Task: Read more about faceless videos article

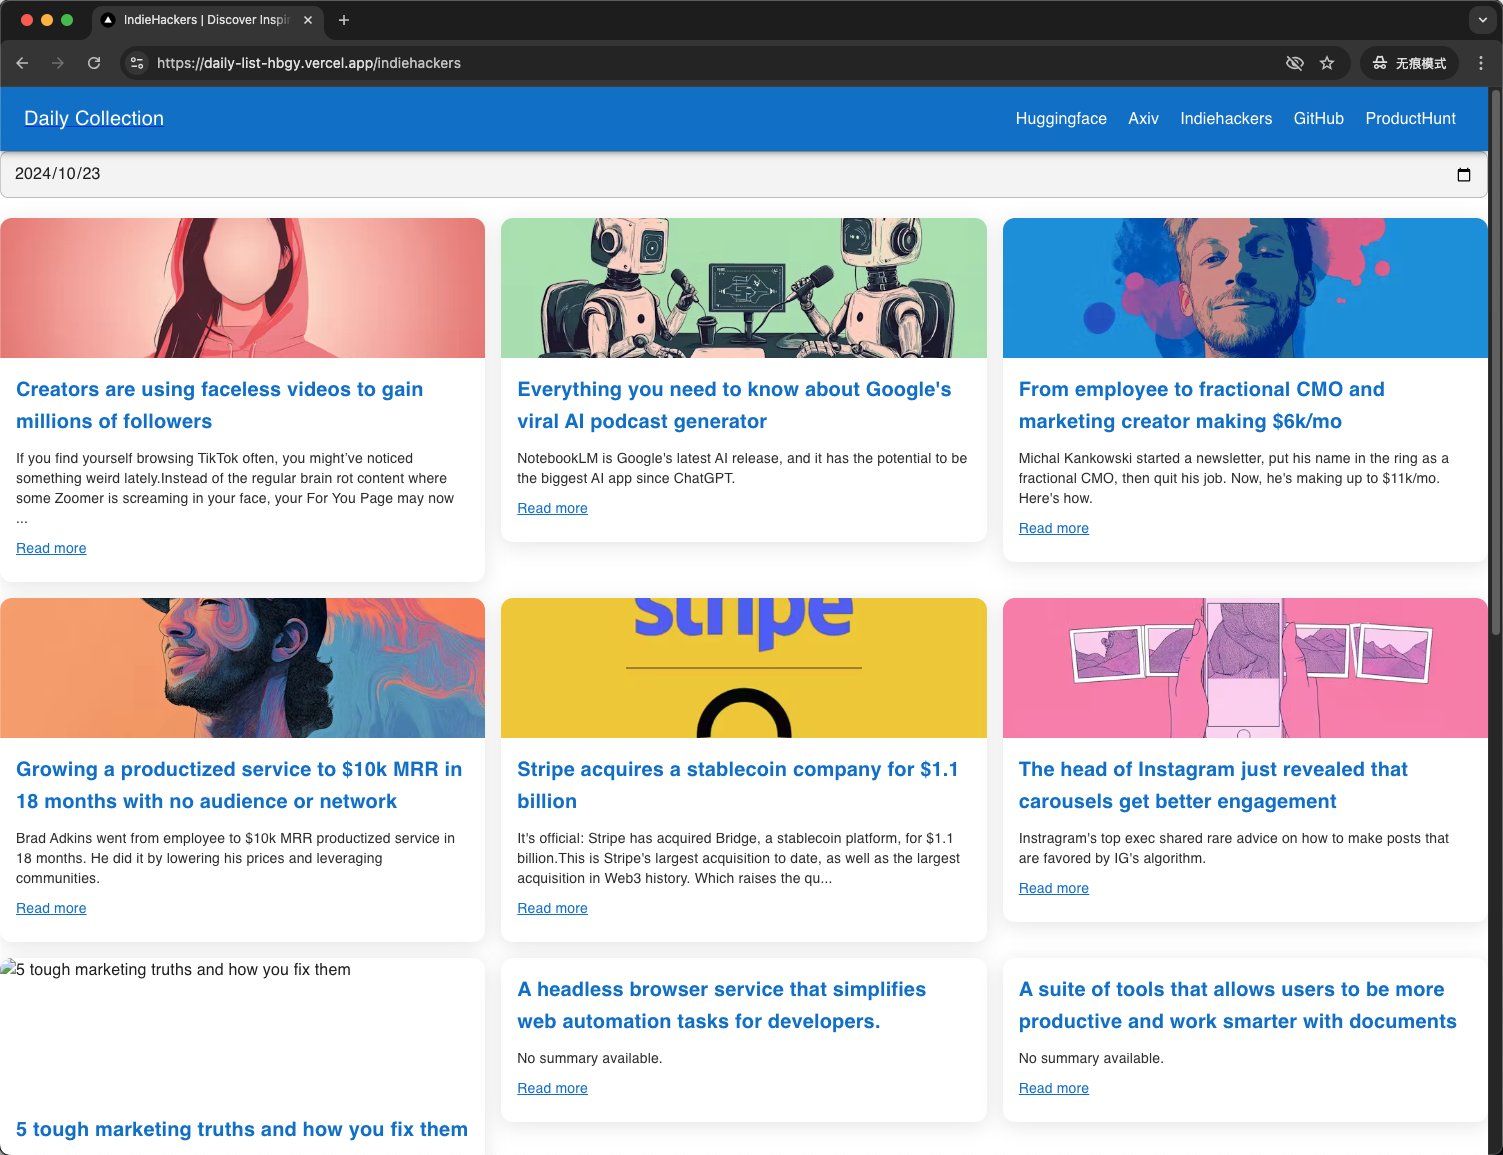Action: pos(51,548)
